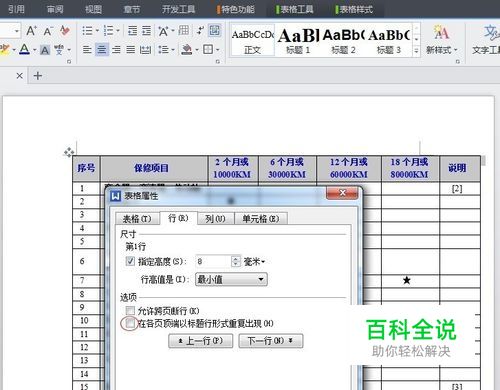
Task: Open 特色功能 ribbon tab
Action: [x=236, y=9]
